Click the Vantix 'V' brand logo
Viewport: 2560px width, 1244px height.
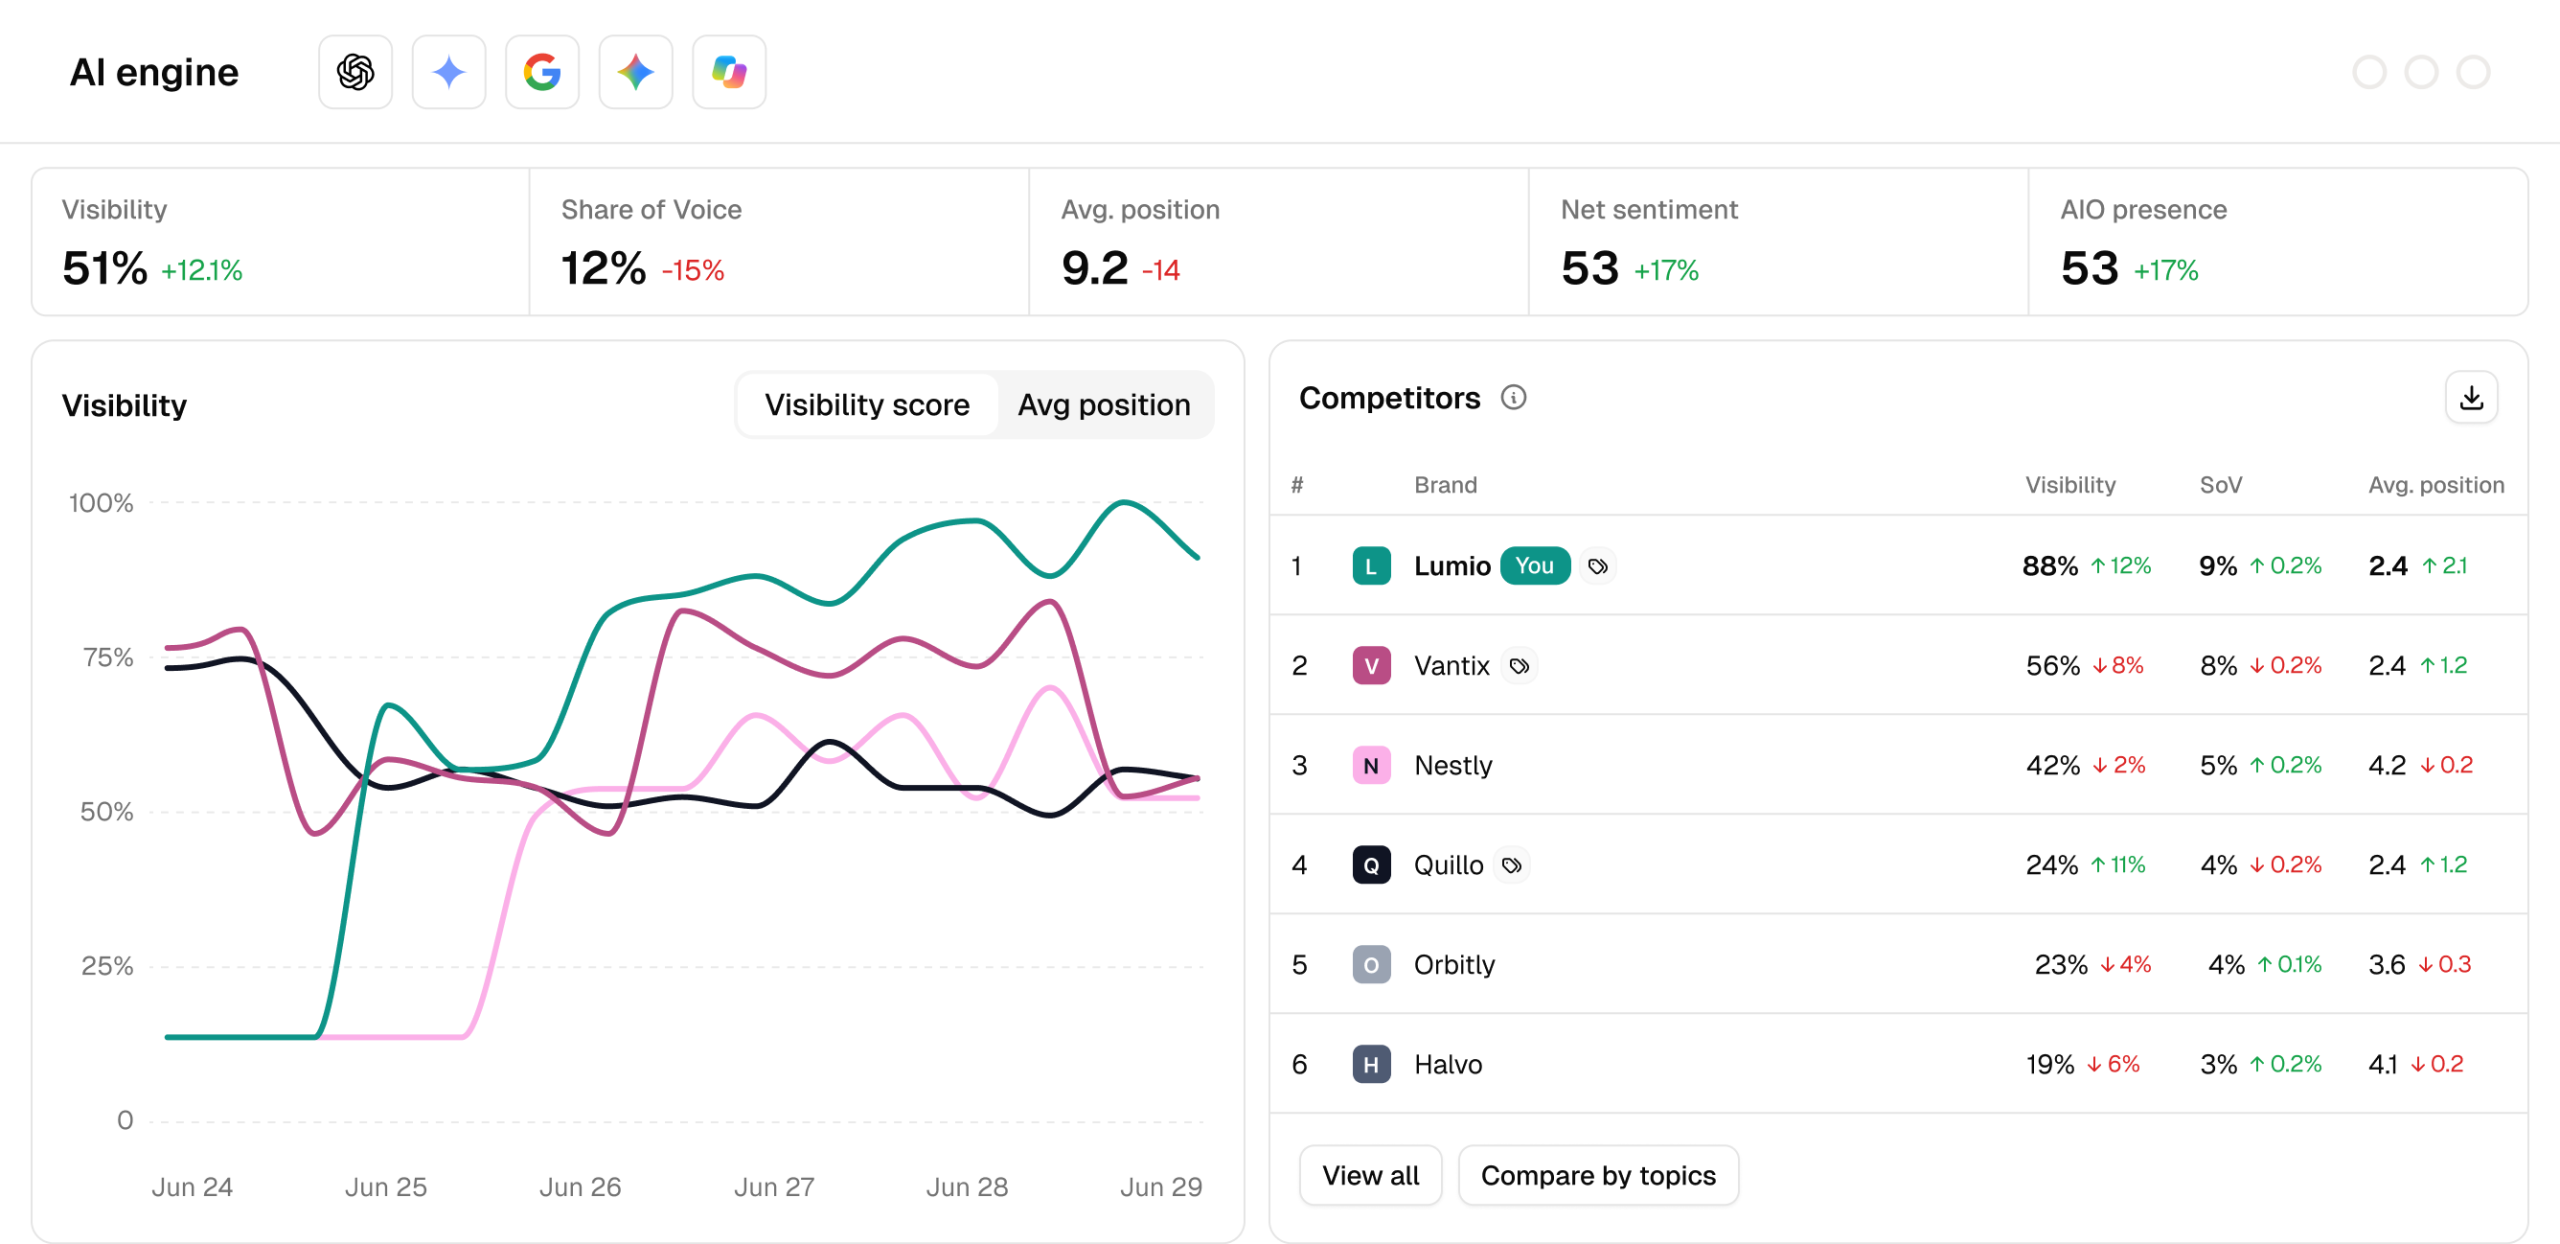click(1371, 666)
